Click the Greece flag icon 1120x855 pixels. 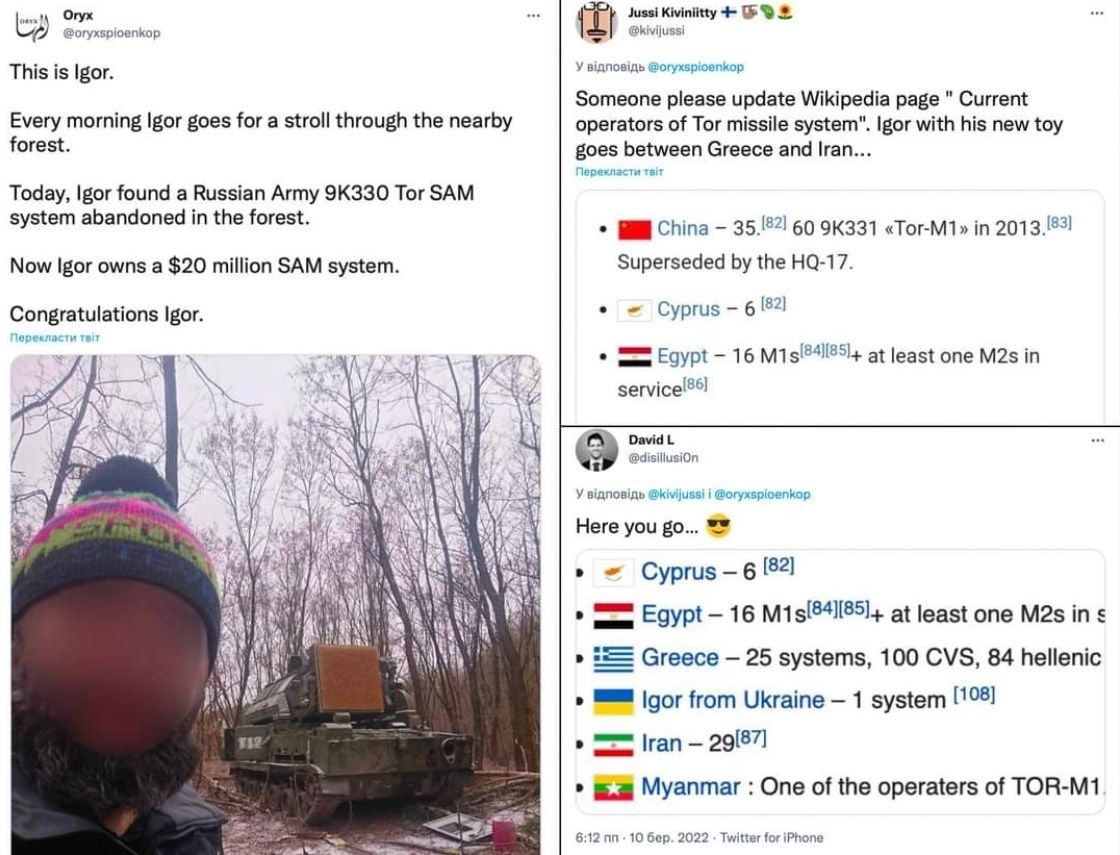(614, 659)
